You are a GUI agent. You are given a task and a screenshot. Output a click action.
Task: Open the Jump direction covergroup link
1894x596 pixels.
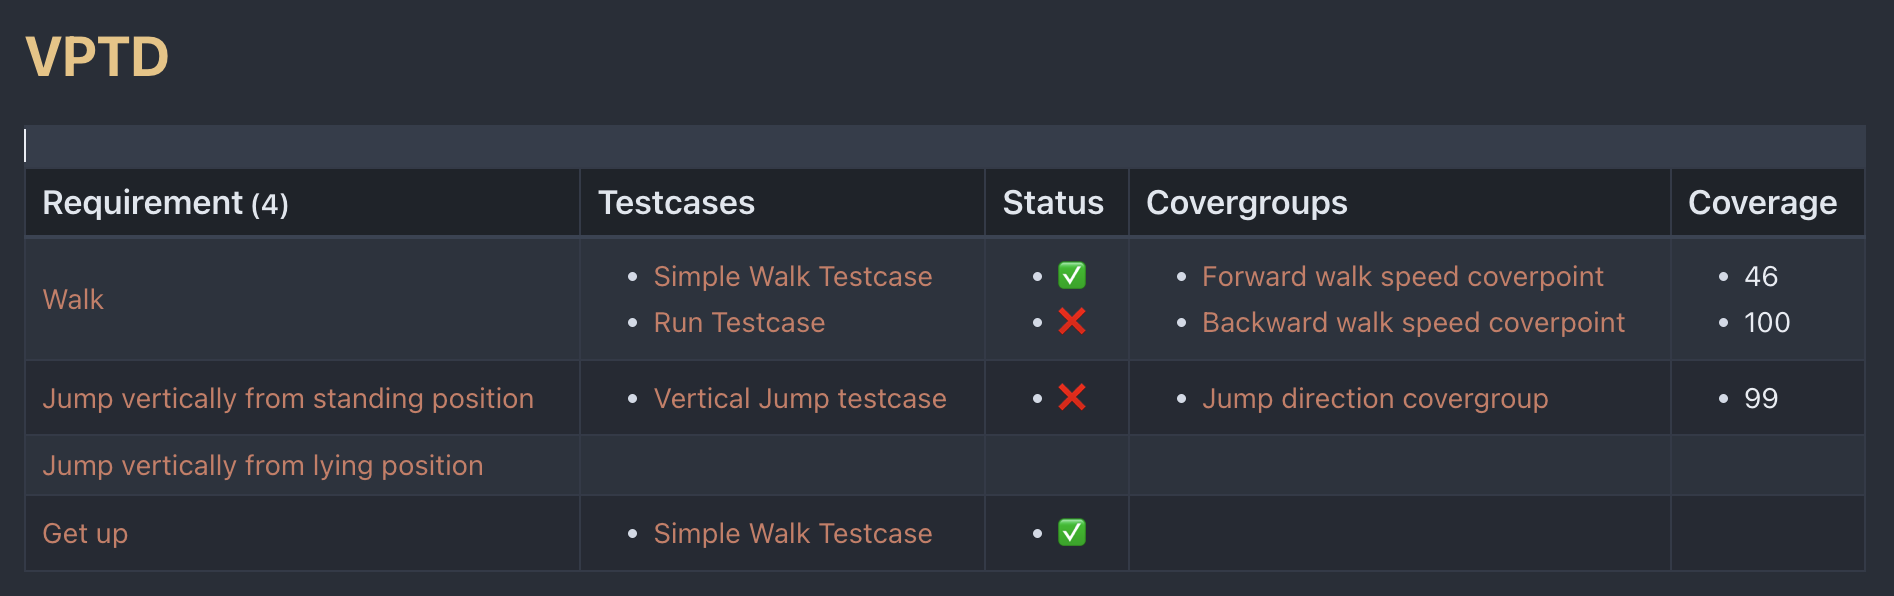click(x=1375, y=399)
